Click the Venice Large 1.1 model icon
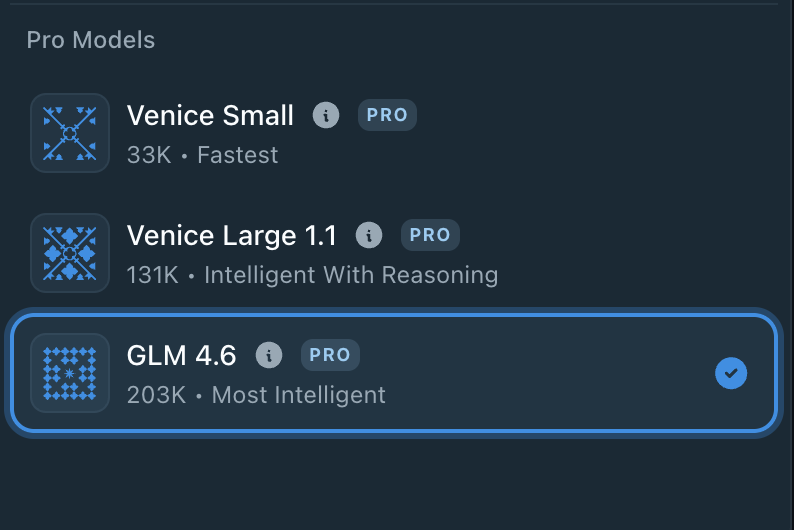The image size is (794, 530). tap(70, 253)
